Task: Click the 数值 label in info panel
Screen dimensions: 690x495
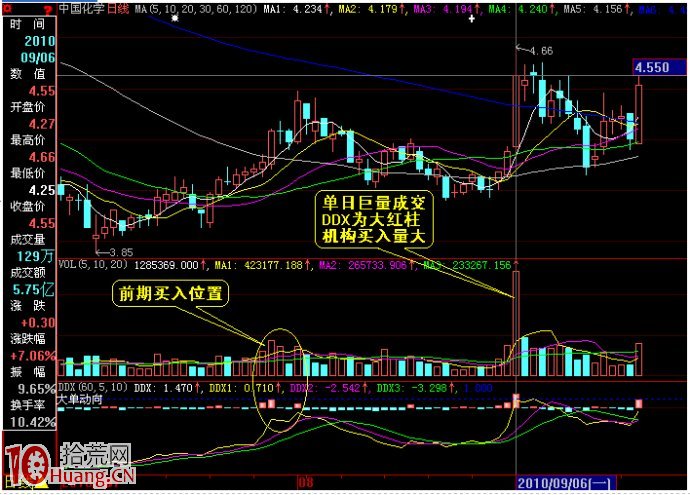Action: [28, 74]
